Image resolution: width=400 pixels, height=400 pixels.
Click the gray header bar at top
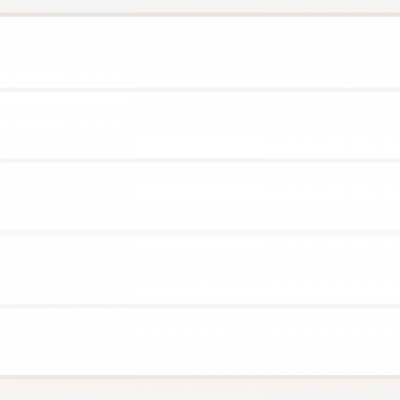pyautogui.click(x=200, y=6)
